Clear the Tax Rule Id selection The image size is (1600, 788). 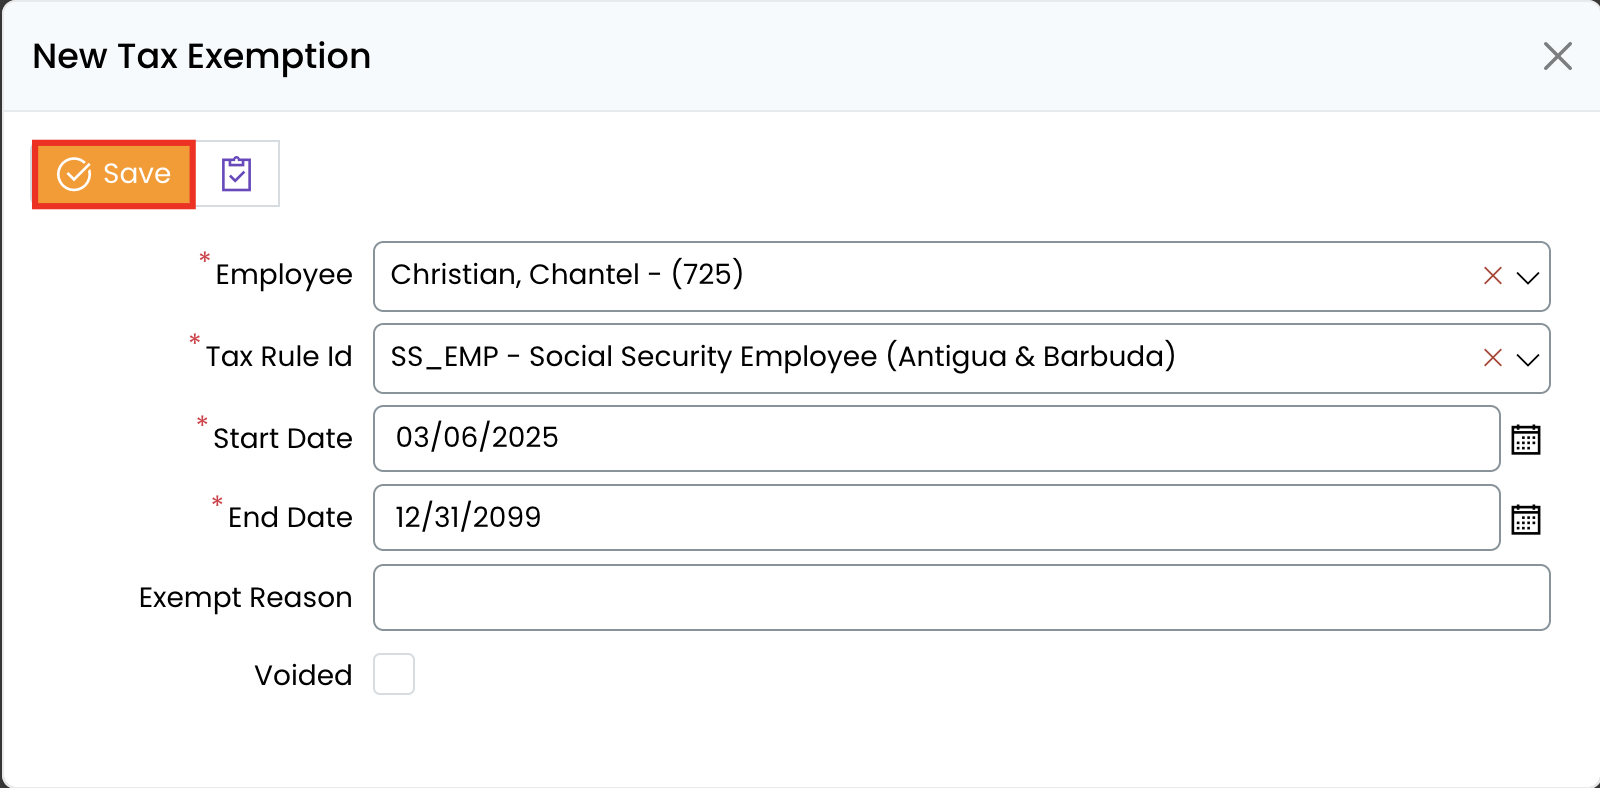pyautogui.click(x=1492, y=358)
